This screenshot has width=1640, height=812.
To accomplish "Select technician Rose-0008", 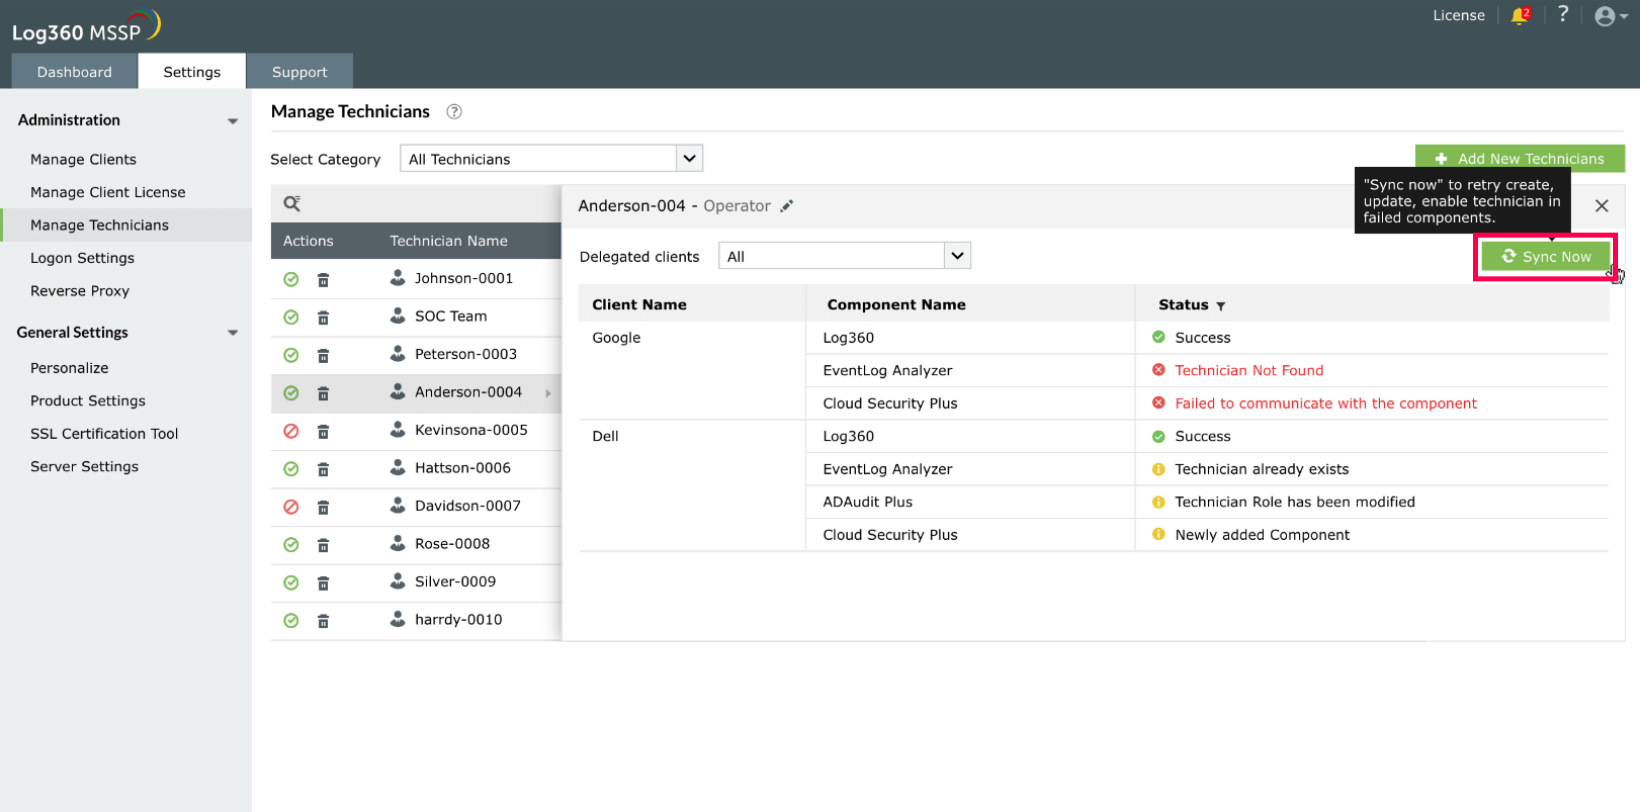I will click(452, 545).
